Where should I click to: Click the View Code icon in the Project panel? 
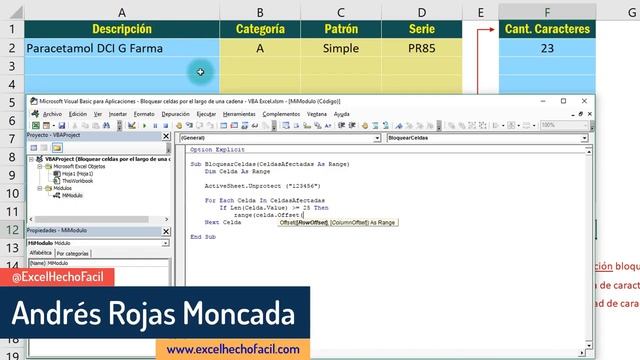34,148
